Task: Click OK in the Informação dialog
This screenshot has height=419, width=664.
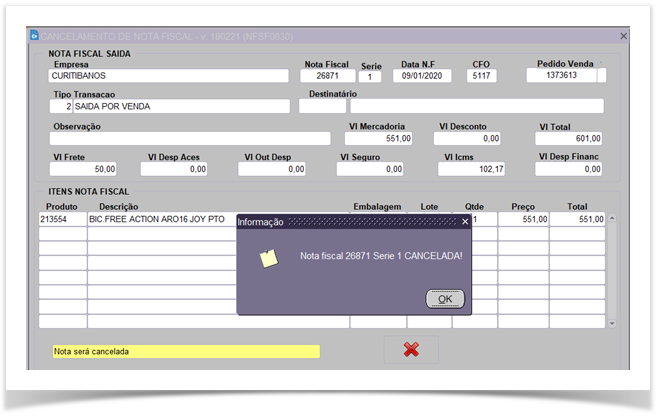Action: (445, 299)
